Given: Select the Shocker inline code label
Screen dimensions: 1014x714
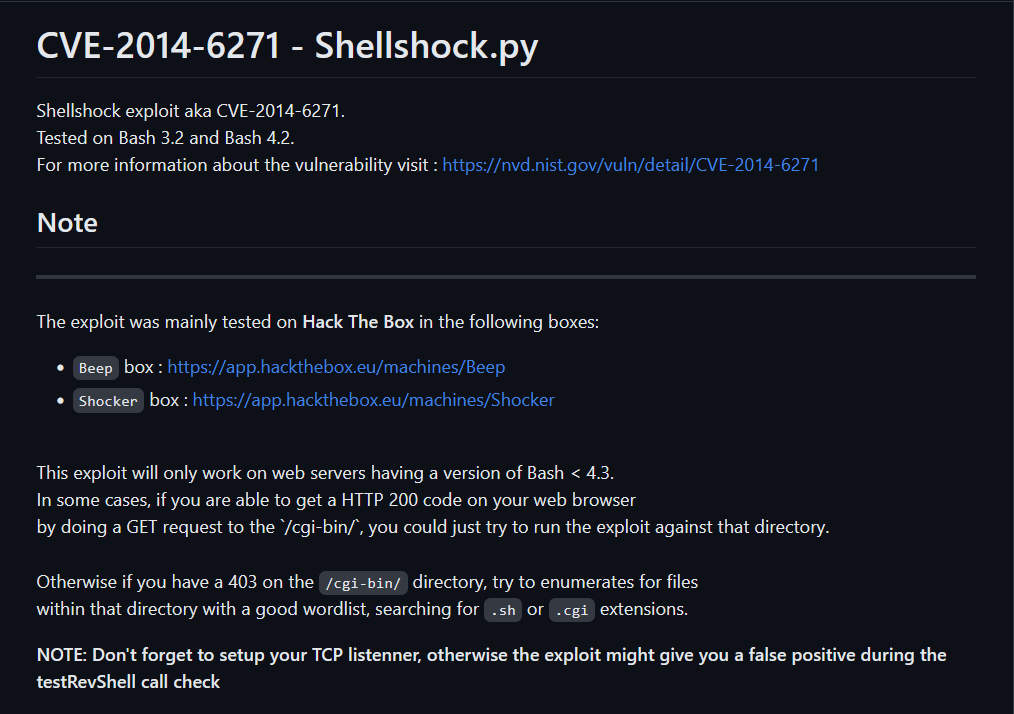Looking at the screenshot, I should point(108,401).
